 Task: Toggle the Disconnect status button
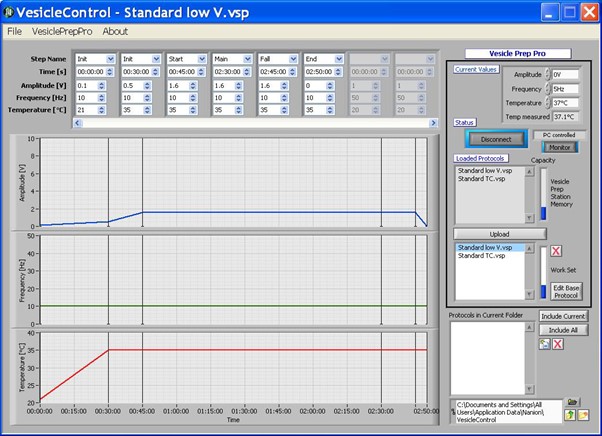[x=496, y=139]
